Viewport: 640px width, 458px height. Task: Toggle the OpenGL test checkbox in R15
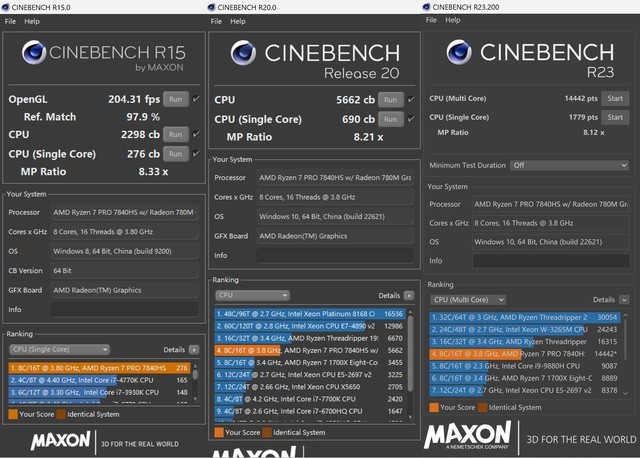point(196,99)
